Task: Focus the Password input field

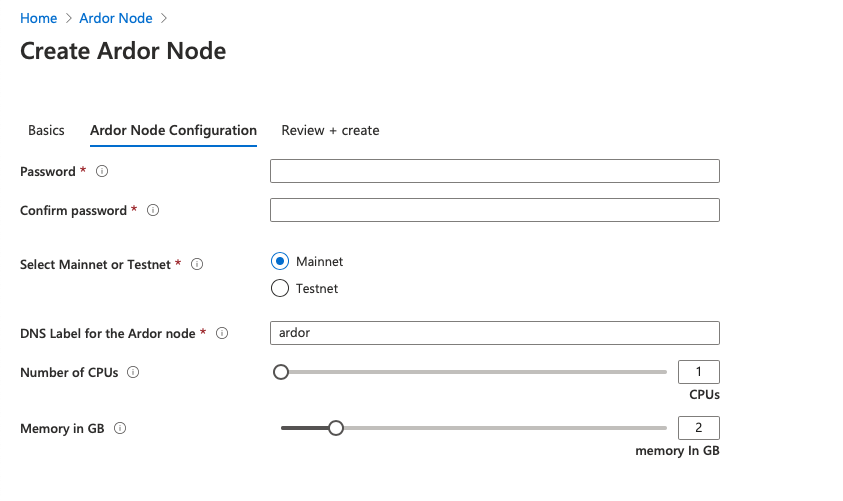Action: (x=495, y=171)
